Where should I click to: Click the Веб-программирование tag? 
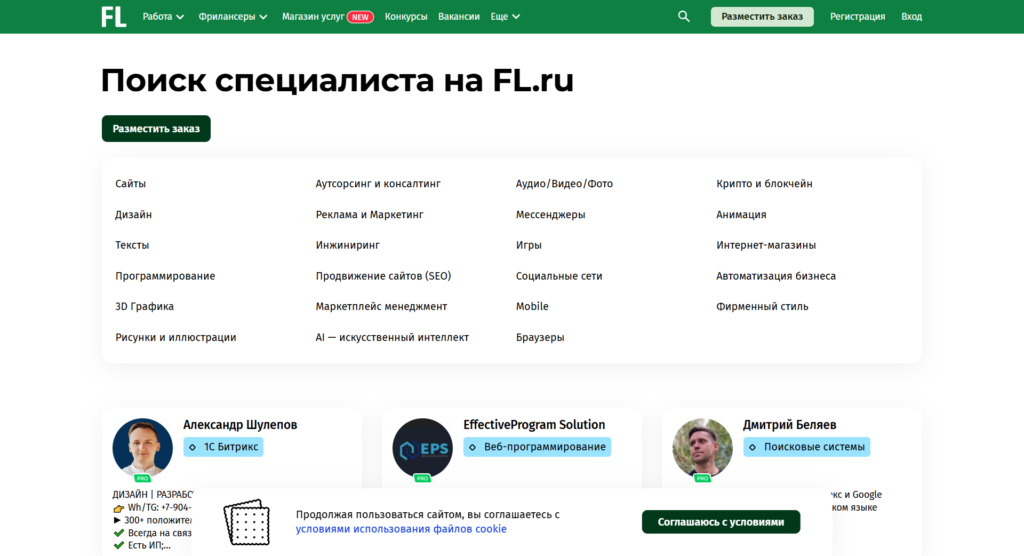(537, 447)
